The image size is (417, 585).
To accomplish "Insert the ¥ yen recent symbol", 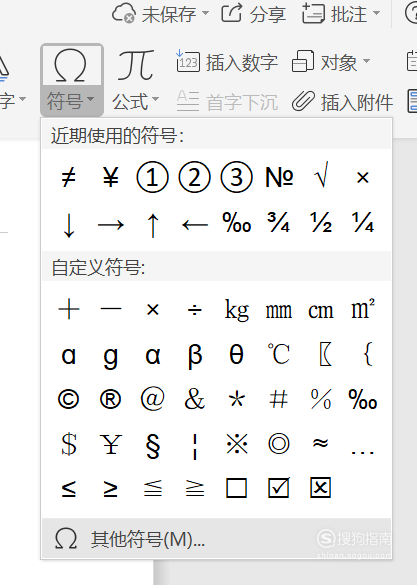I will point(111,177).
